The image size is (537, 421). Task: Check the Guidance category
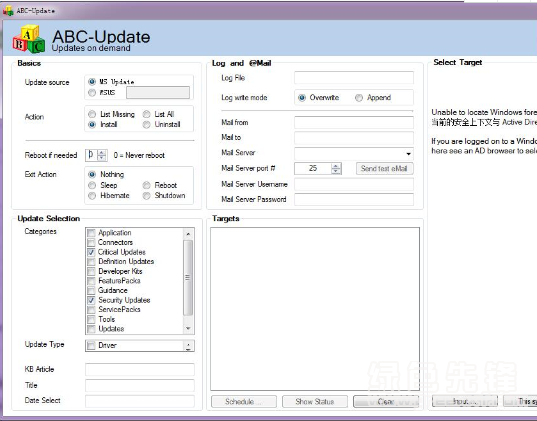point(91,290)
